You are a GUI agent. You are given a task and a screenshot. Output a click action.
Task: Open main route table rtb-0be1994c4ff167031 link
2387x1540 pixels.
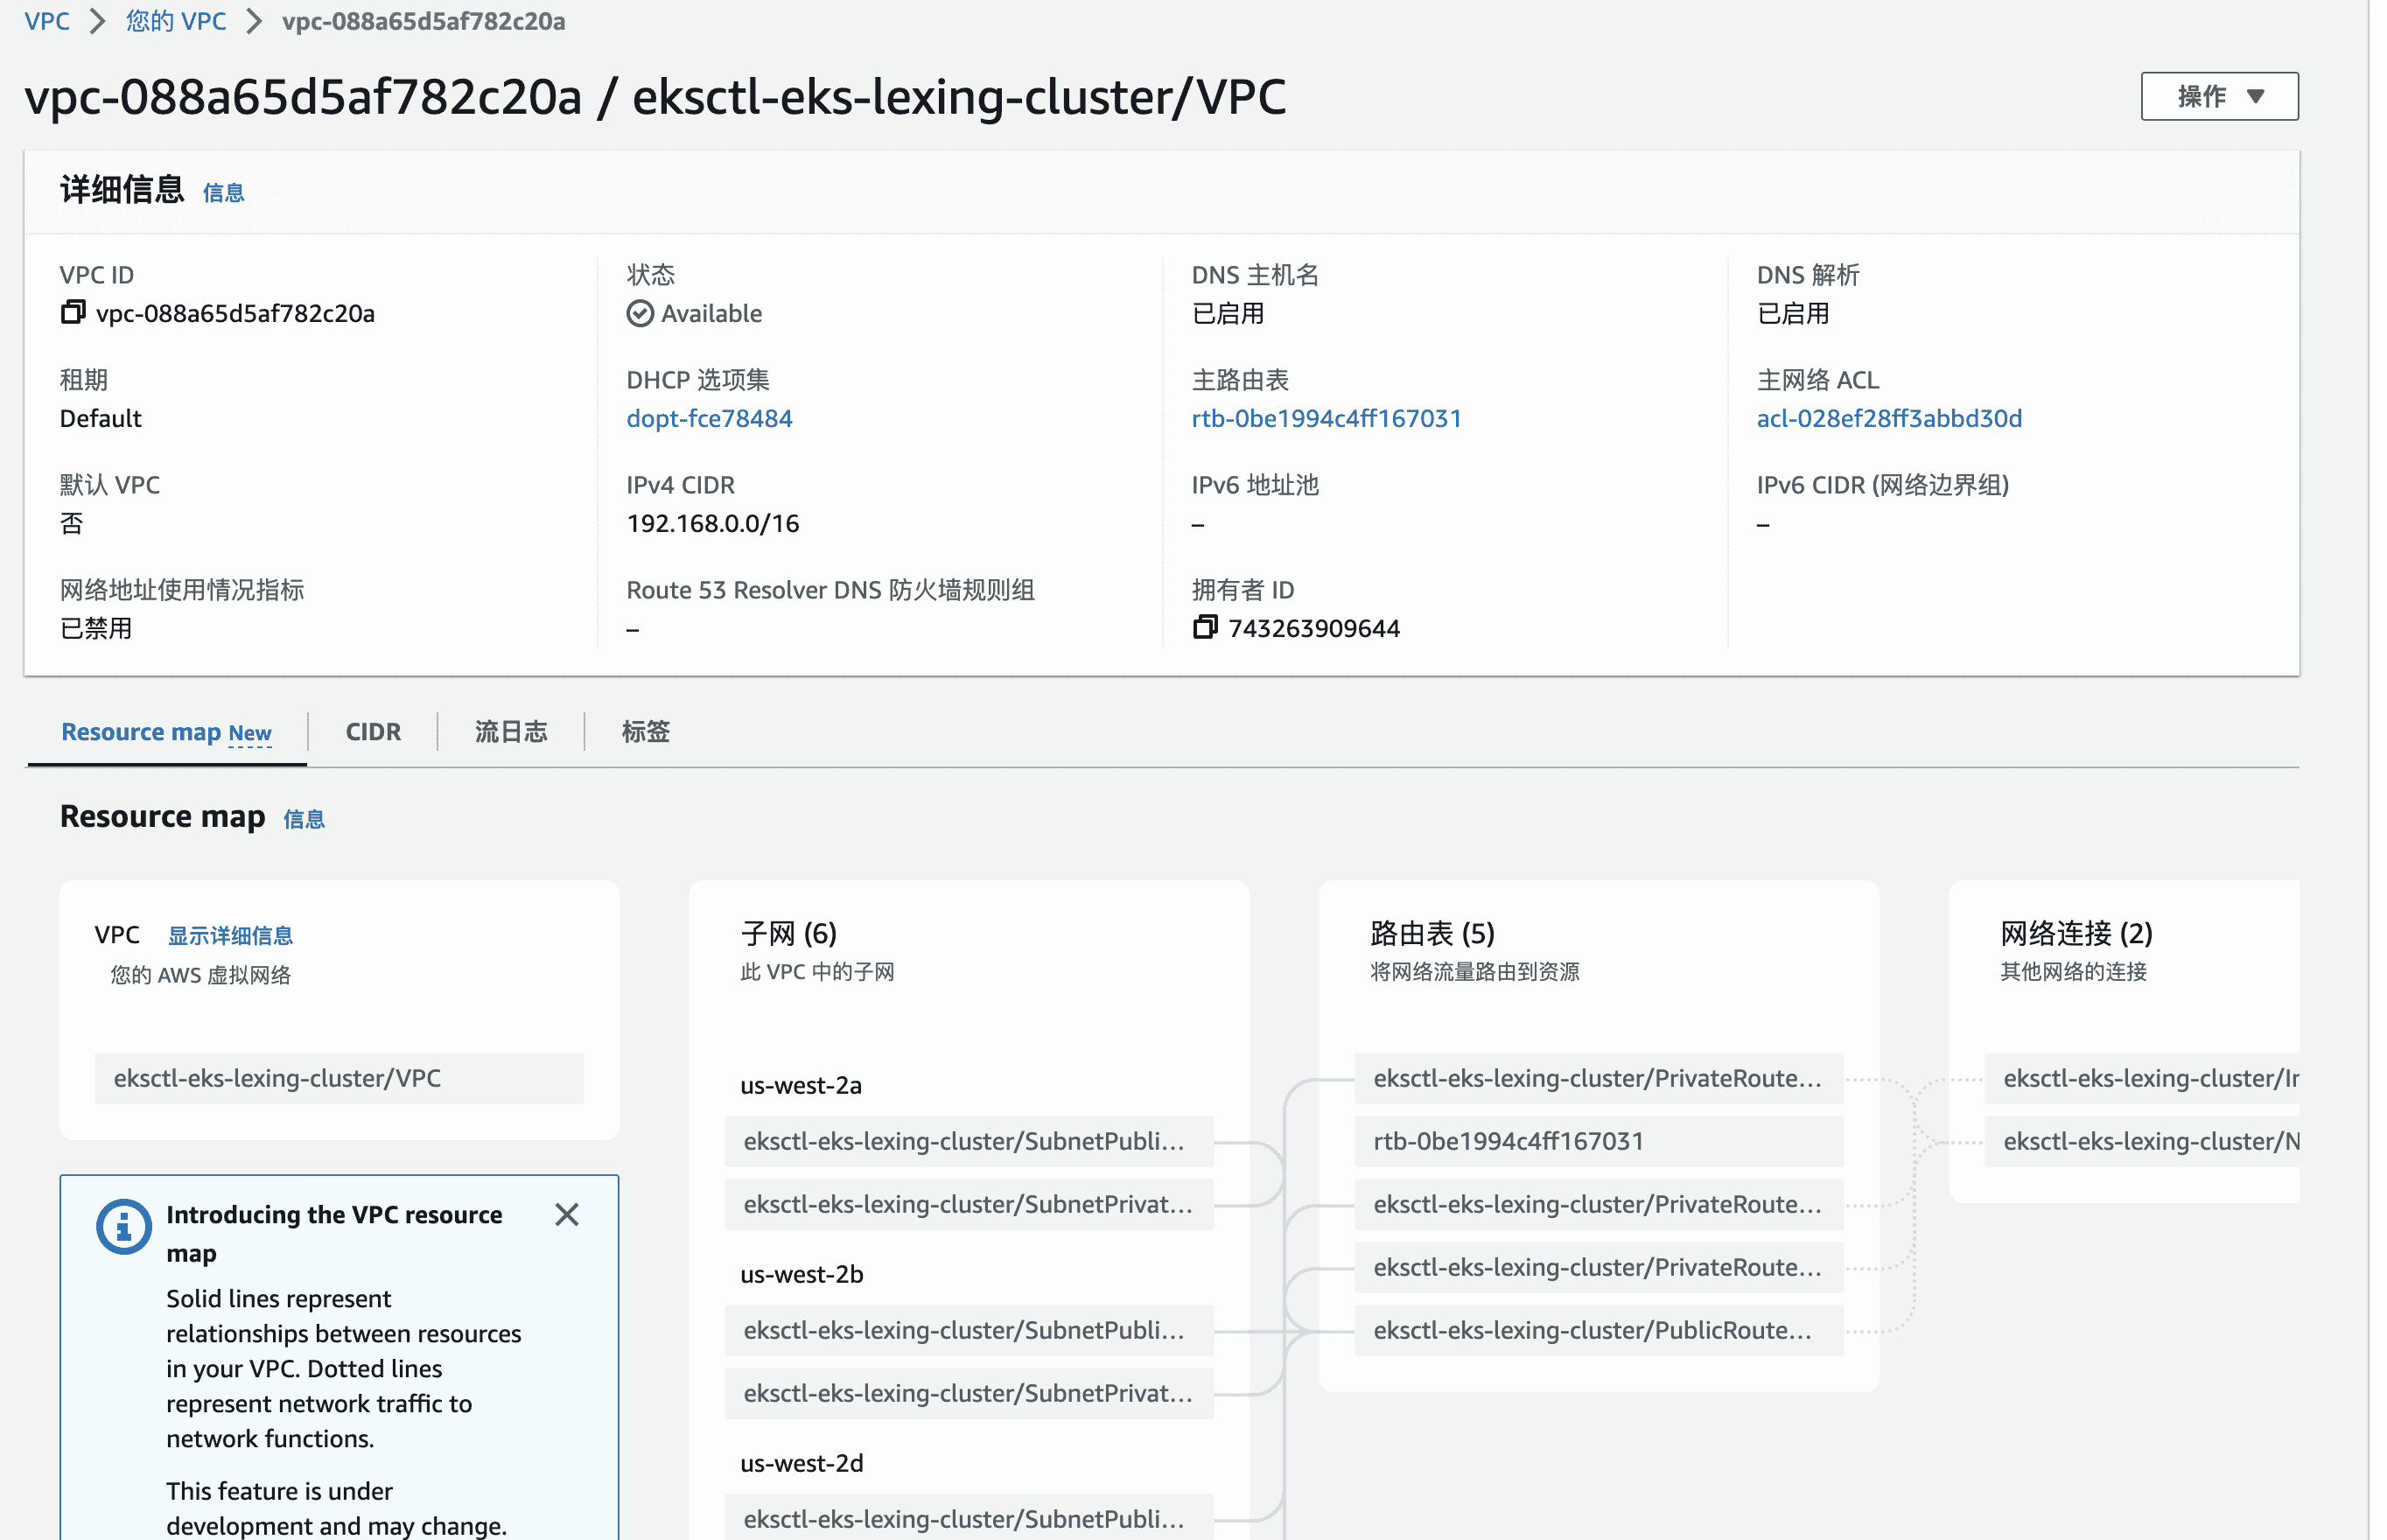[x=1326, y=418]
